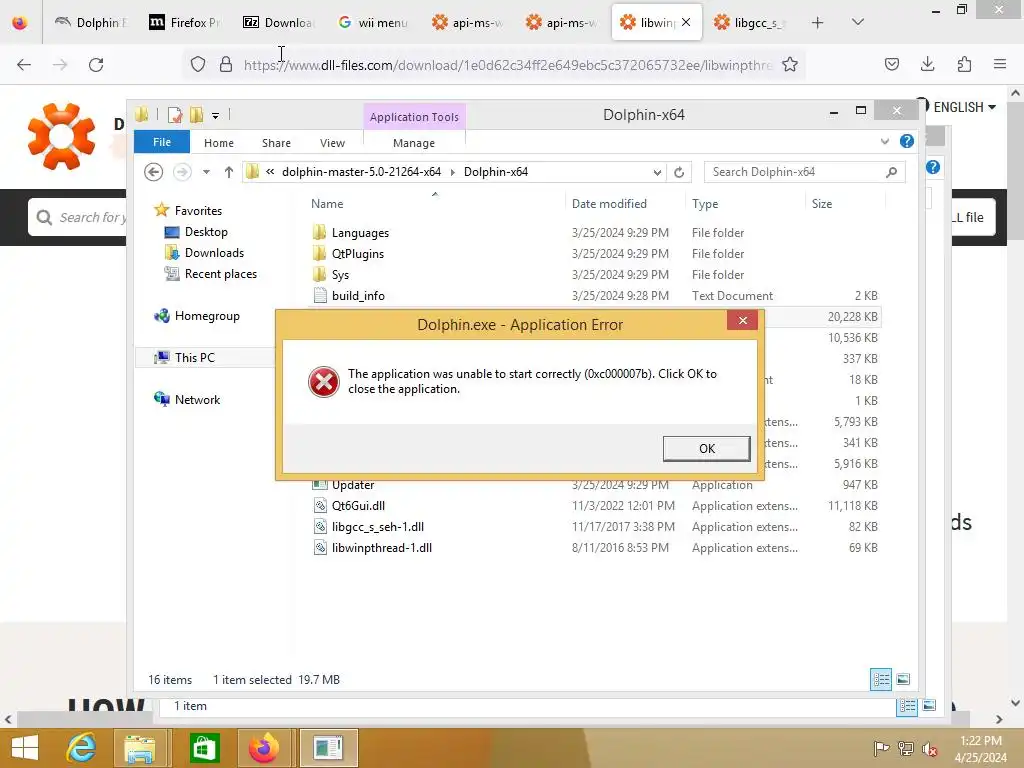Bookmark this page with star icon
The width and height of the screenshot is (1024, 768).
tap(790, 65)
